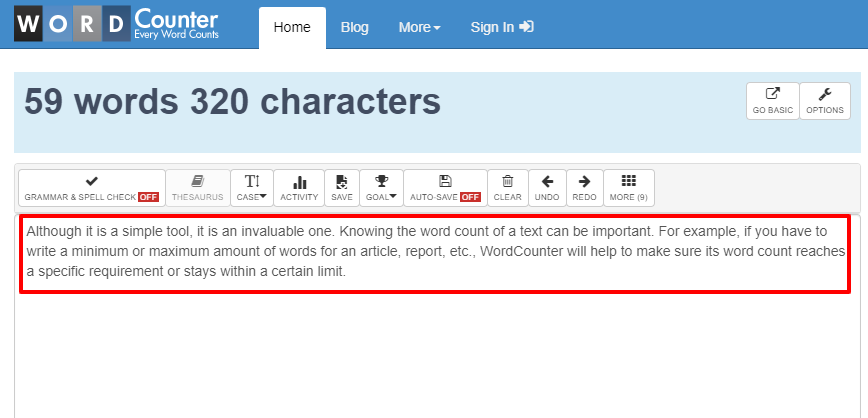
Task: Open the More menu in navigation bar
Action: coord(419,27)
